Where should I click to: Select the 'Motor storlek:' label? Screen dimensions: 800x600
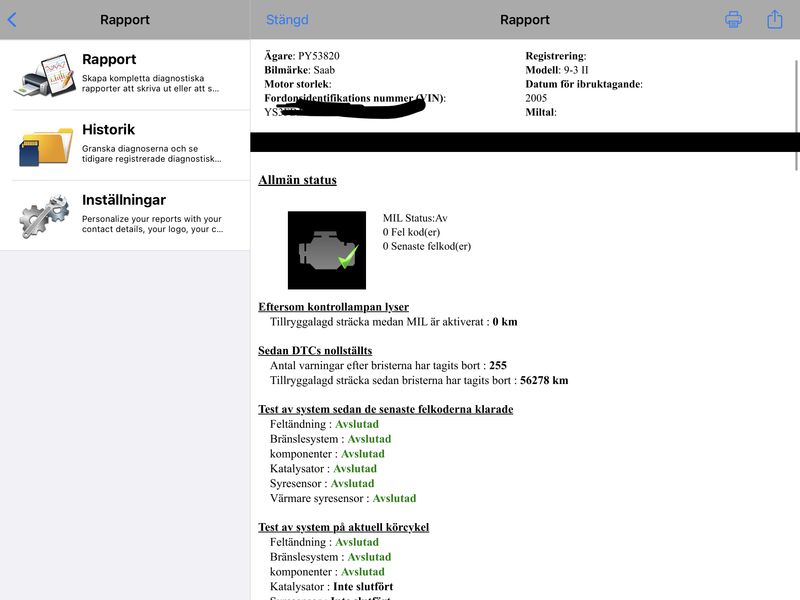297,84
